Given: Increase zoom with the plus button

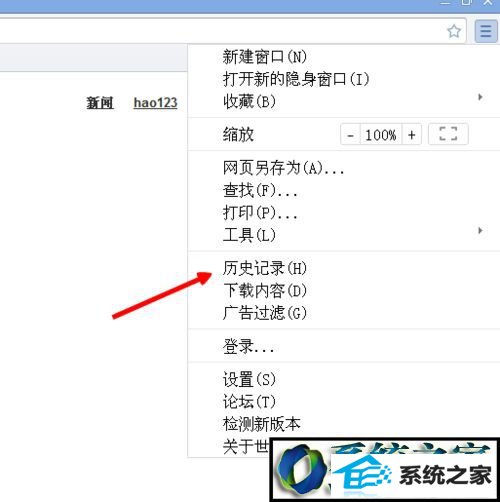Looking at the screenshot, I should [412, 135].
